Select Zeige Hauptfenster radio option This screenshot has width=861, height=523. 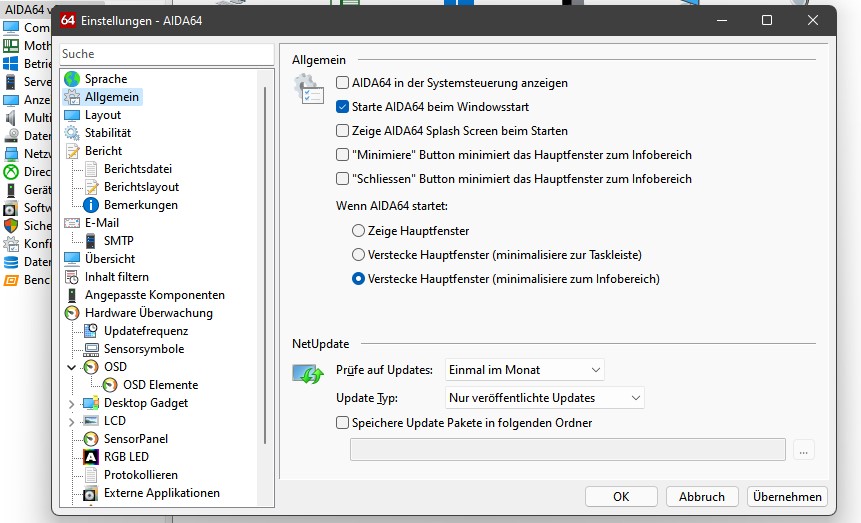358,231
